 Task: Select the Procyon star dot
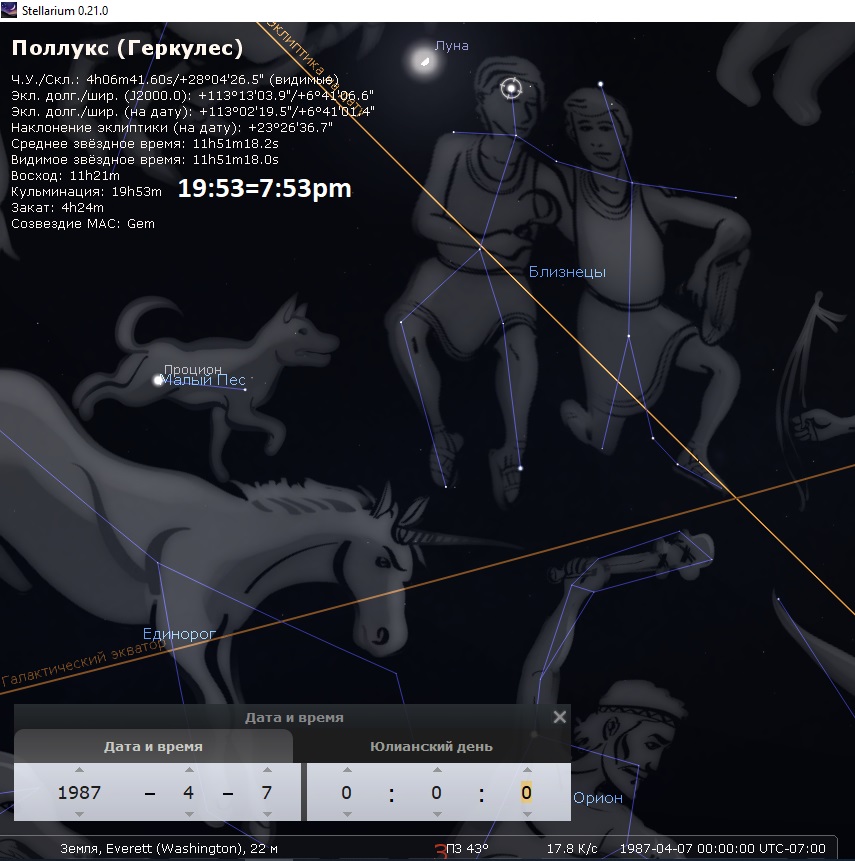point(158,380)
